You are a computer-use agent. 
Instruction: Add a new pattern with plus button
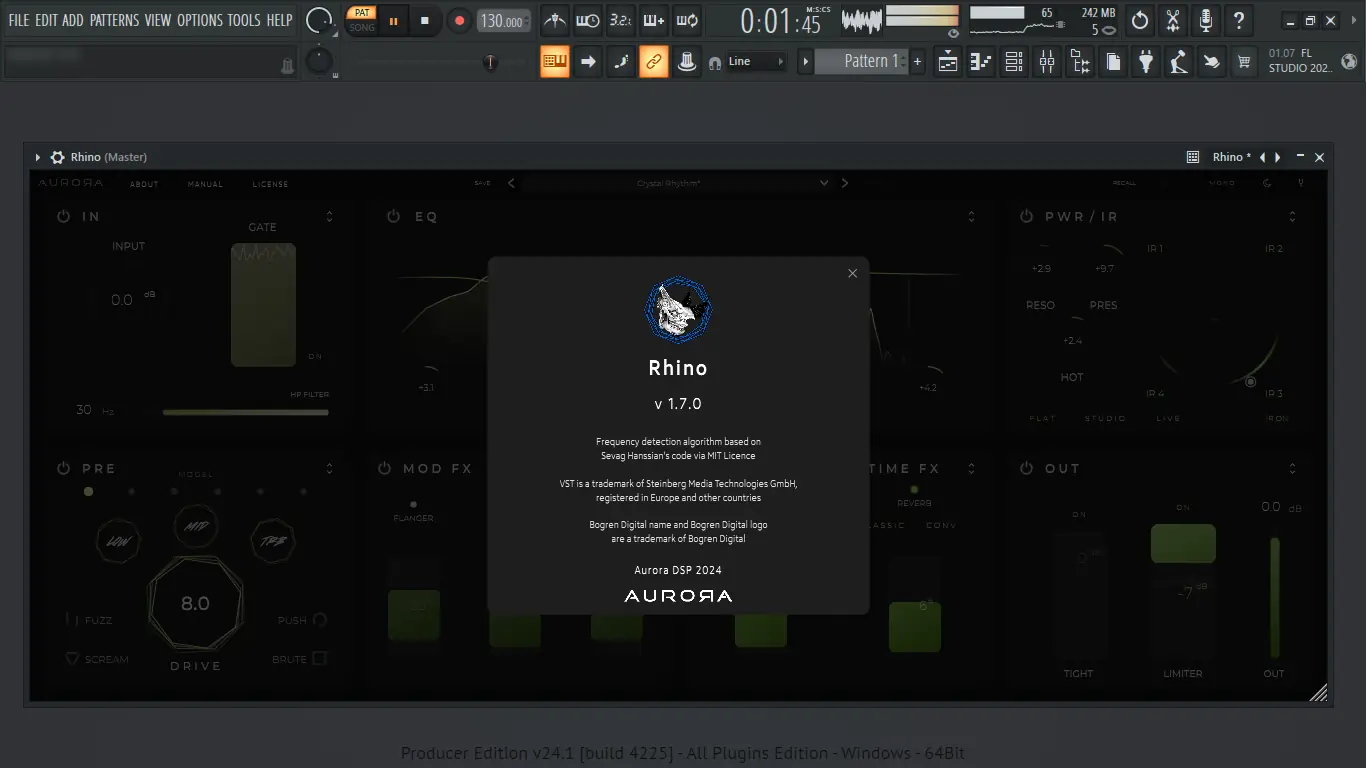pos(917,62)
